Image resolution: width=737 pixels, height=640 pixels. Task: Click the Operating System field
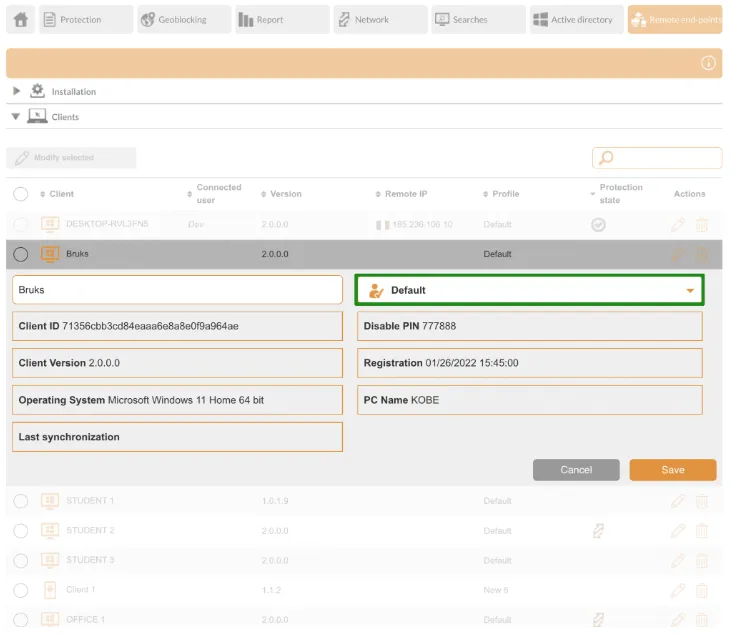(178, 400)
